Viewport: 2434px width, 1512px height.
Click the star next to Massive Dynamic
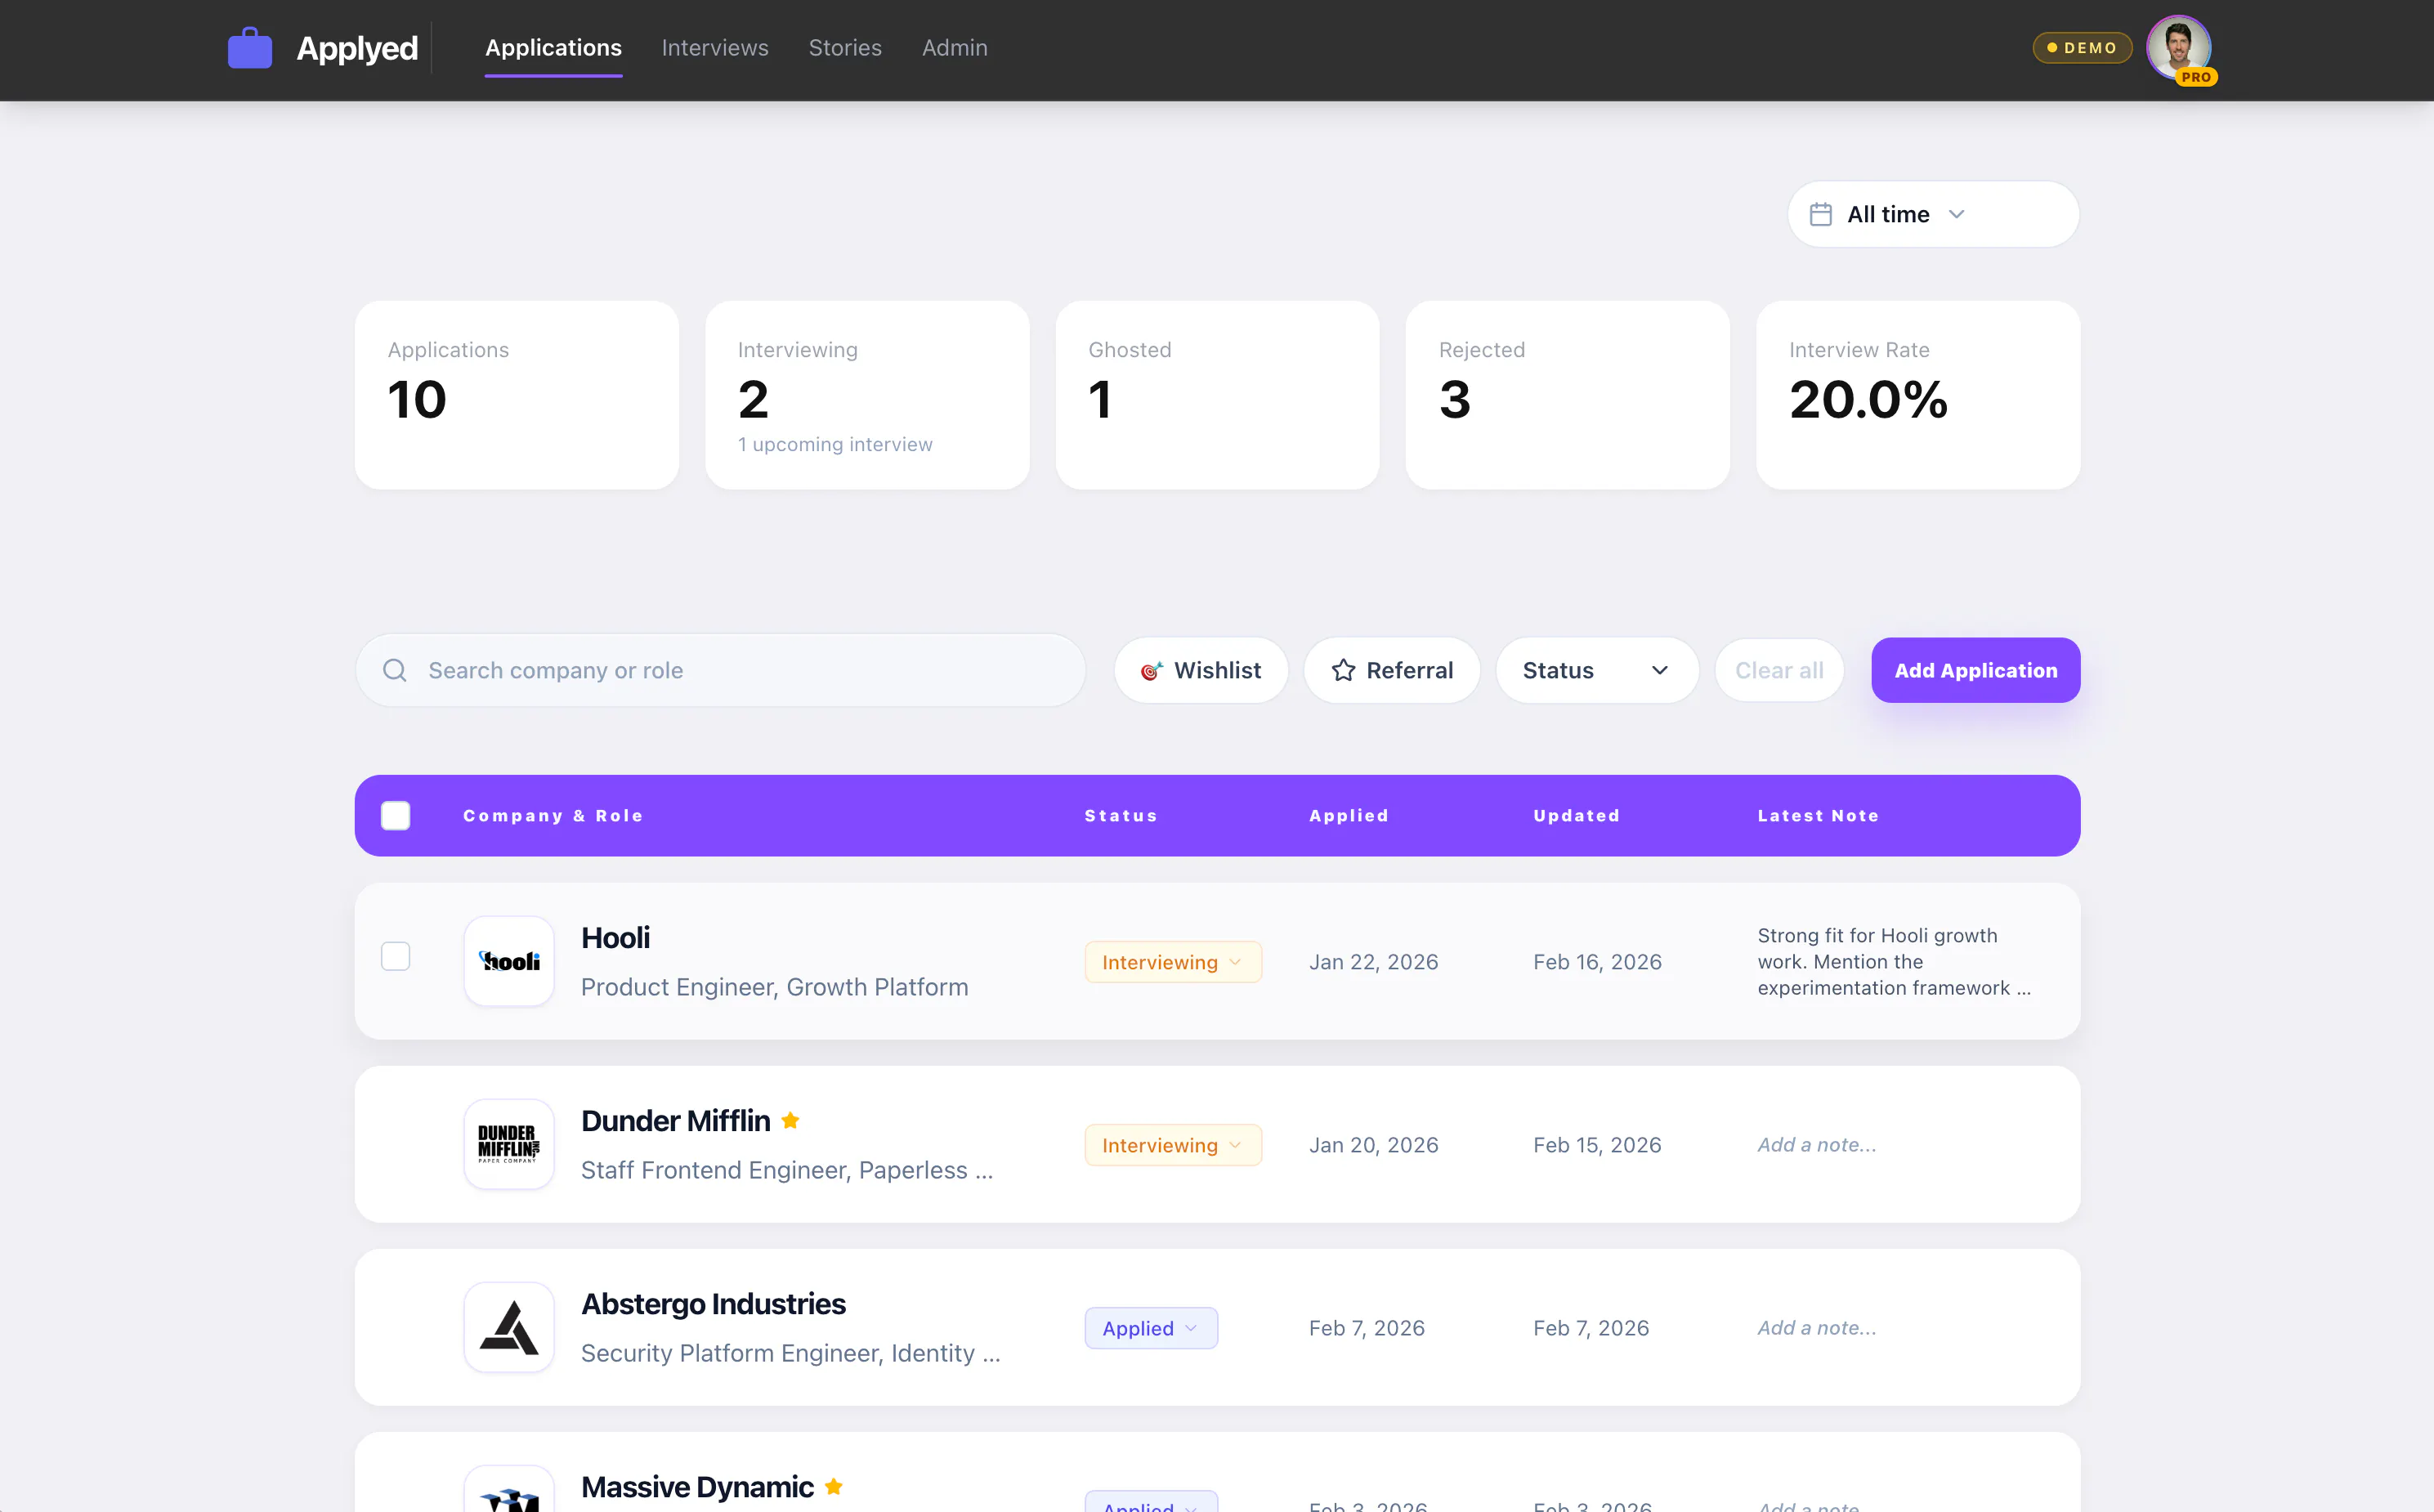[833, 1486]
